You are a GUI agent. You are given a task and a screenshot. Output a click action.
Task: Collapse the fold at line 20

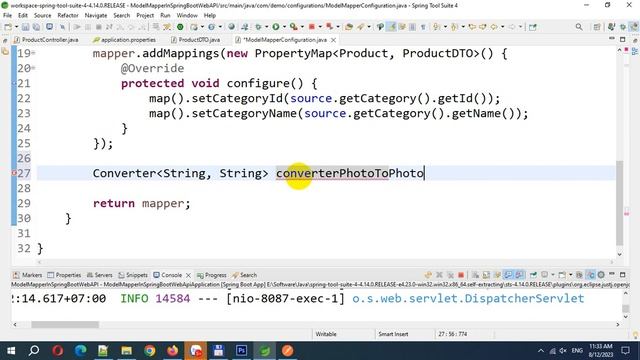click(x=33, y=68)
